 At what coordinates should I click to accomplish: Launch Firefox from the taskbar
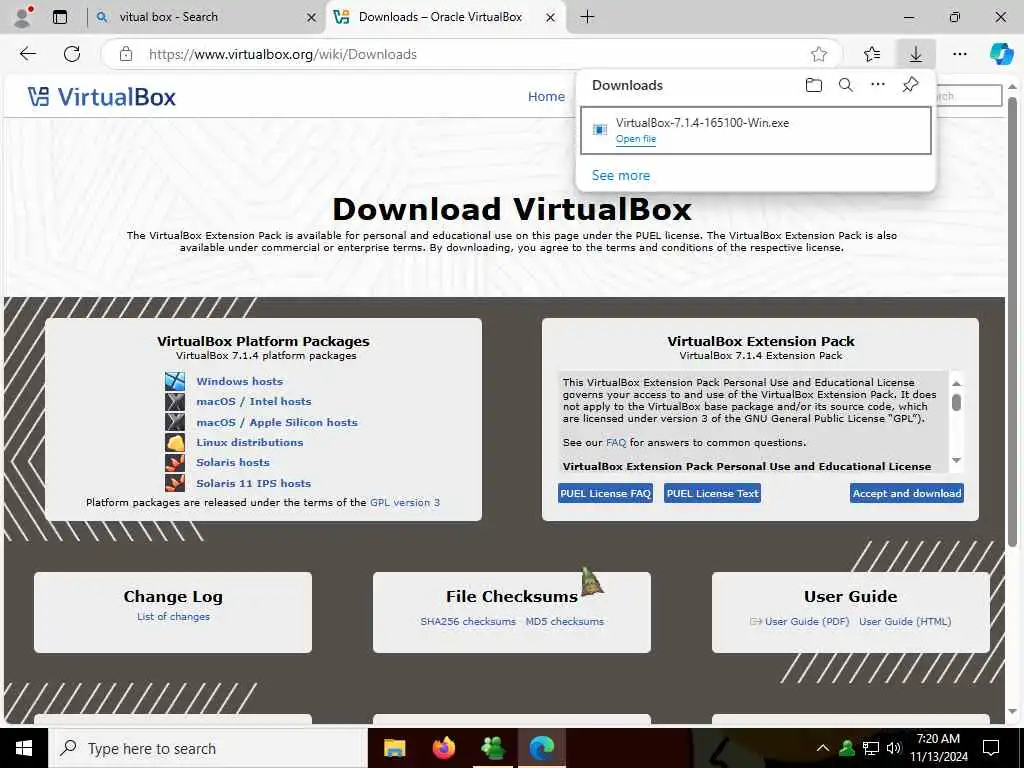coord(444,748)
